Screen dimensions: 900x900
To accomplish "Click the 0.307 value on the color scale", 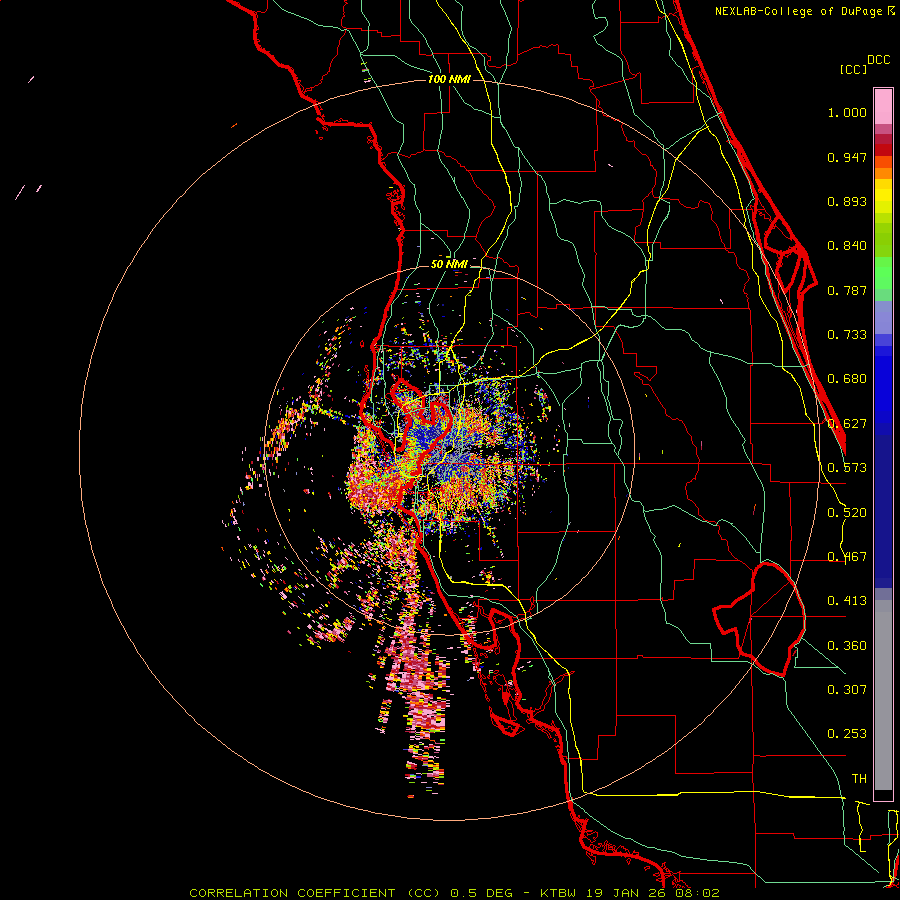I will [847, 689].
